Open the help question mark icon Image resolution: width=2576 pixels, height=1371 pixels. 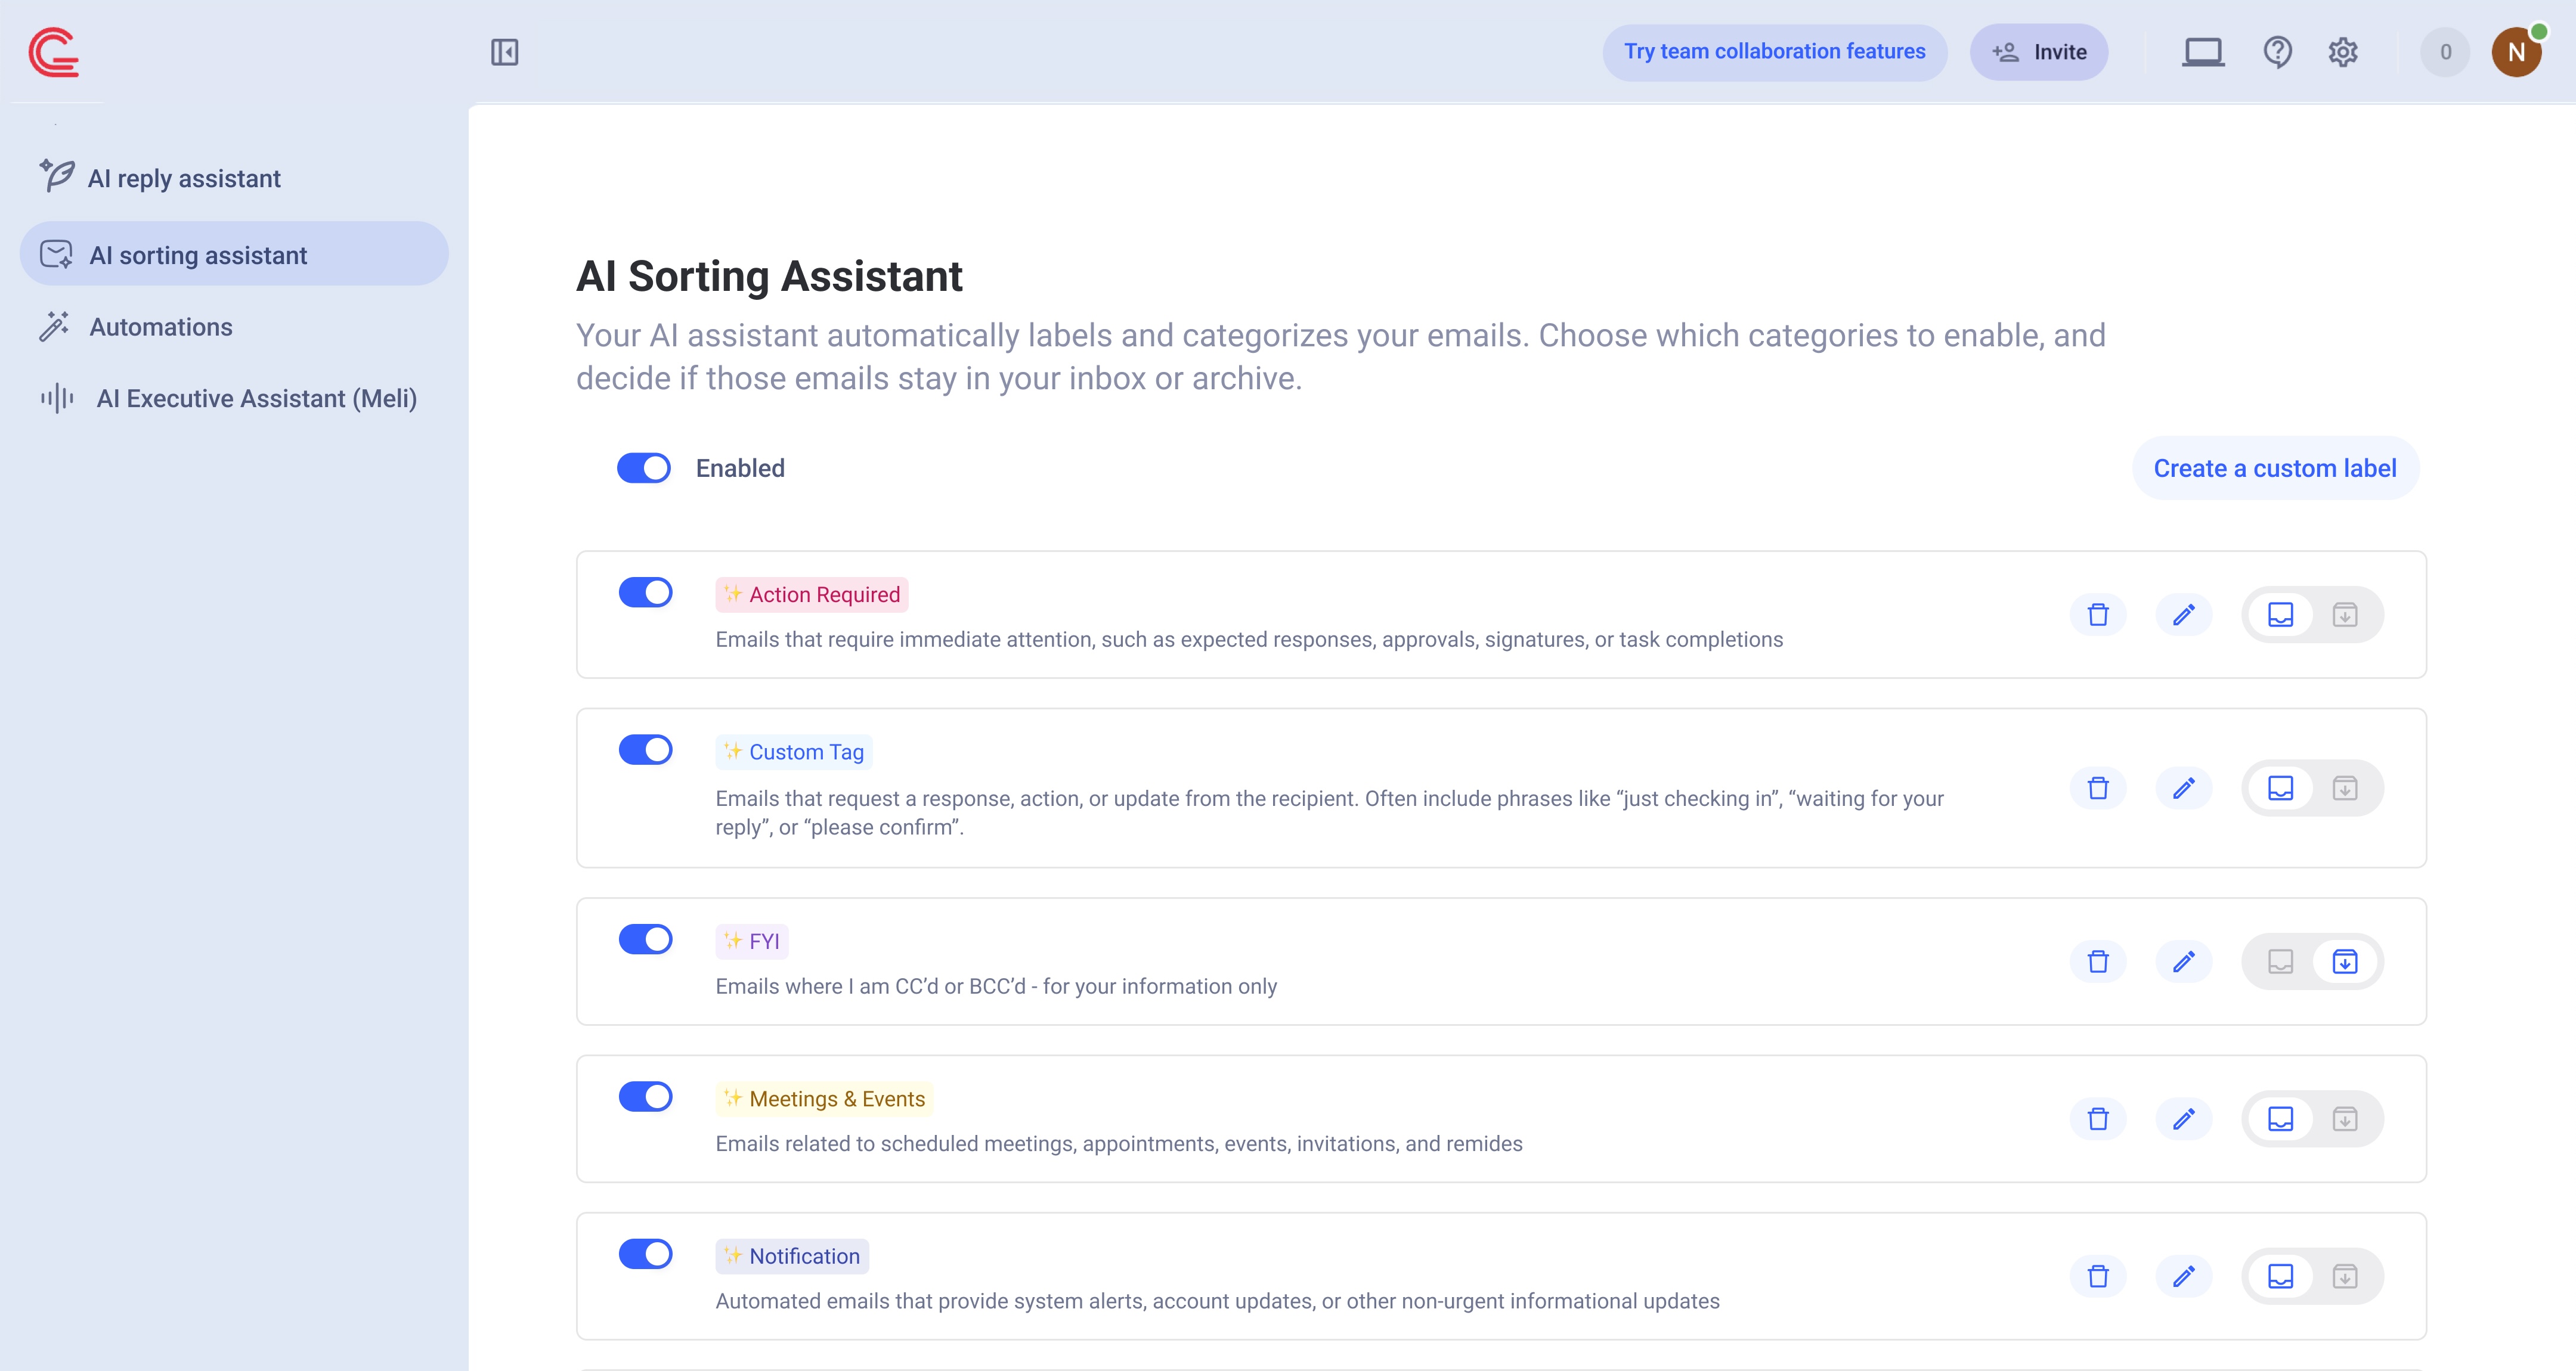click(2277, 52)
